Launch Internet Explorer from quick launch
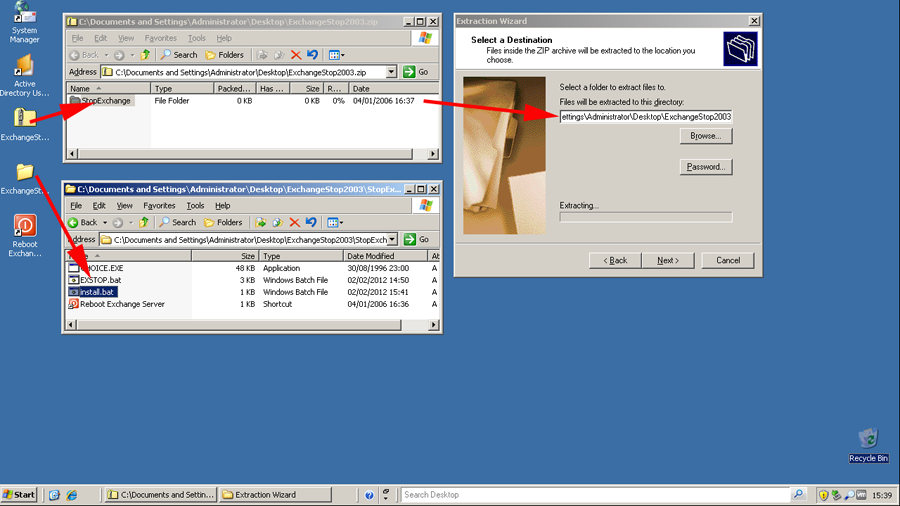 point(72,495)
